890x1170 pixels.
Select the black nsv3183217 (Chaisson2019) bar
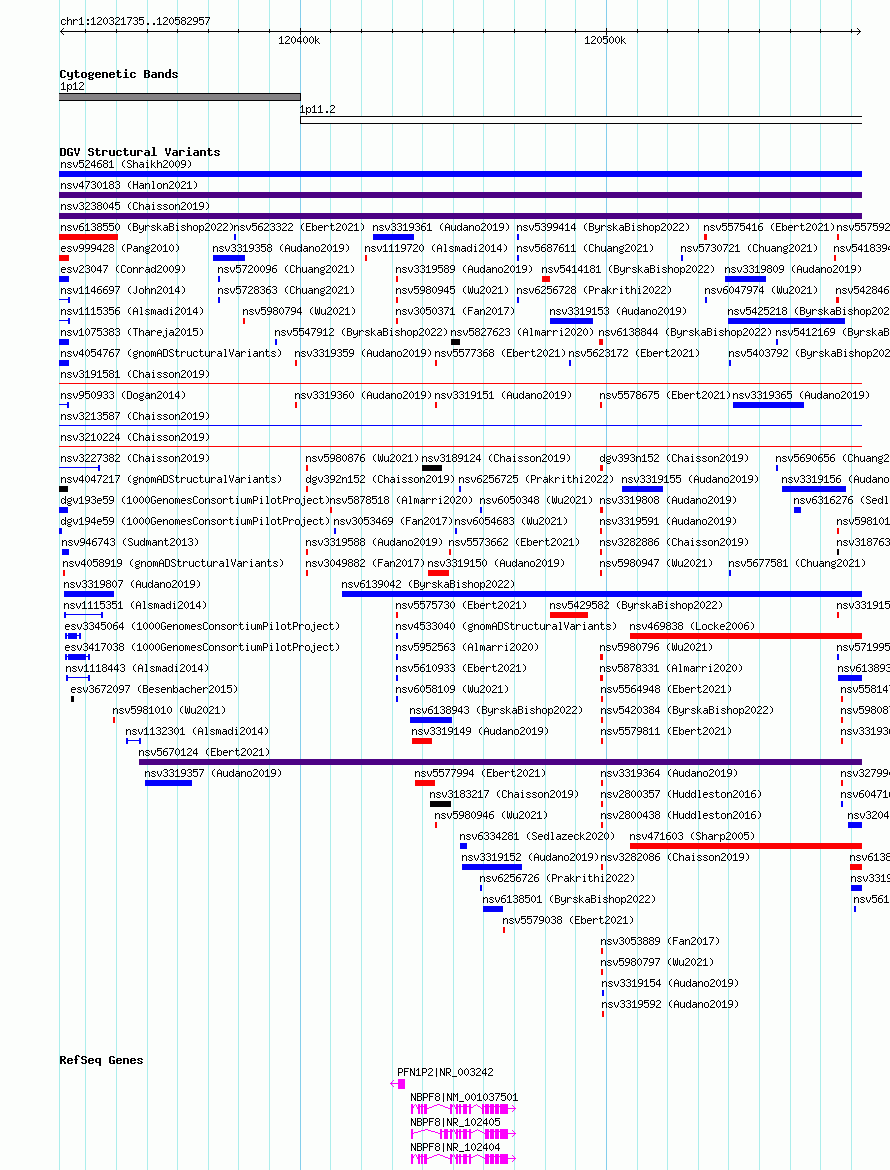[440, 804]
